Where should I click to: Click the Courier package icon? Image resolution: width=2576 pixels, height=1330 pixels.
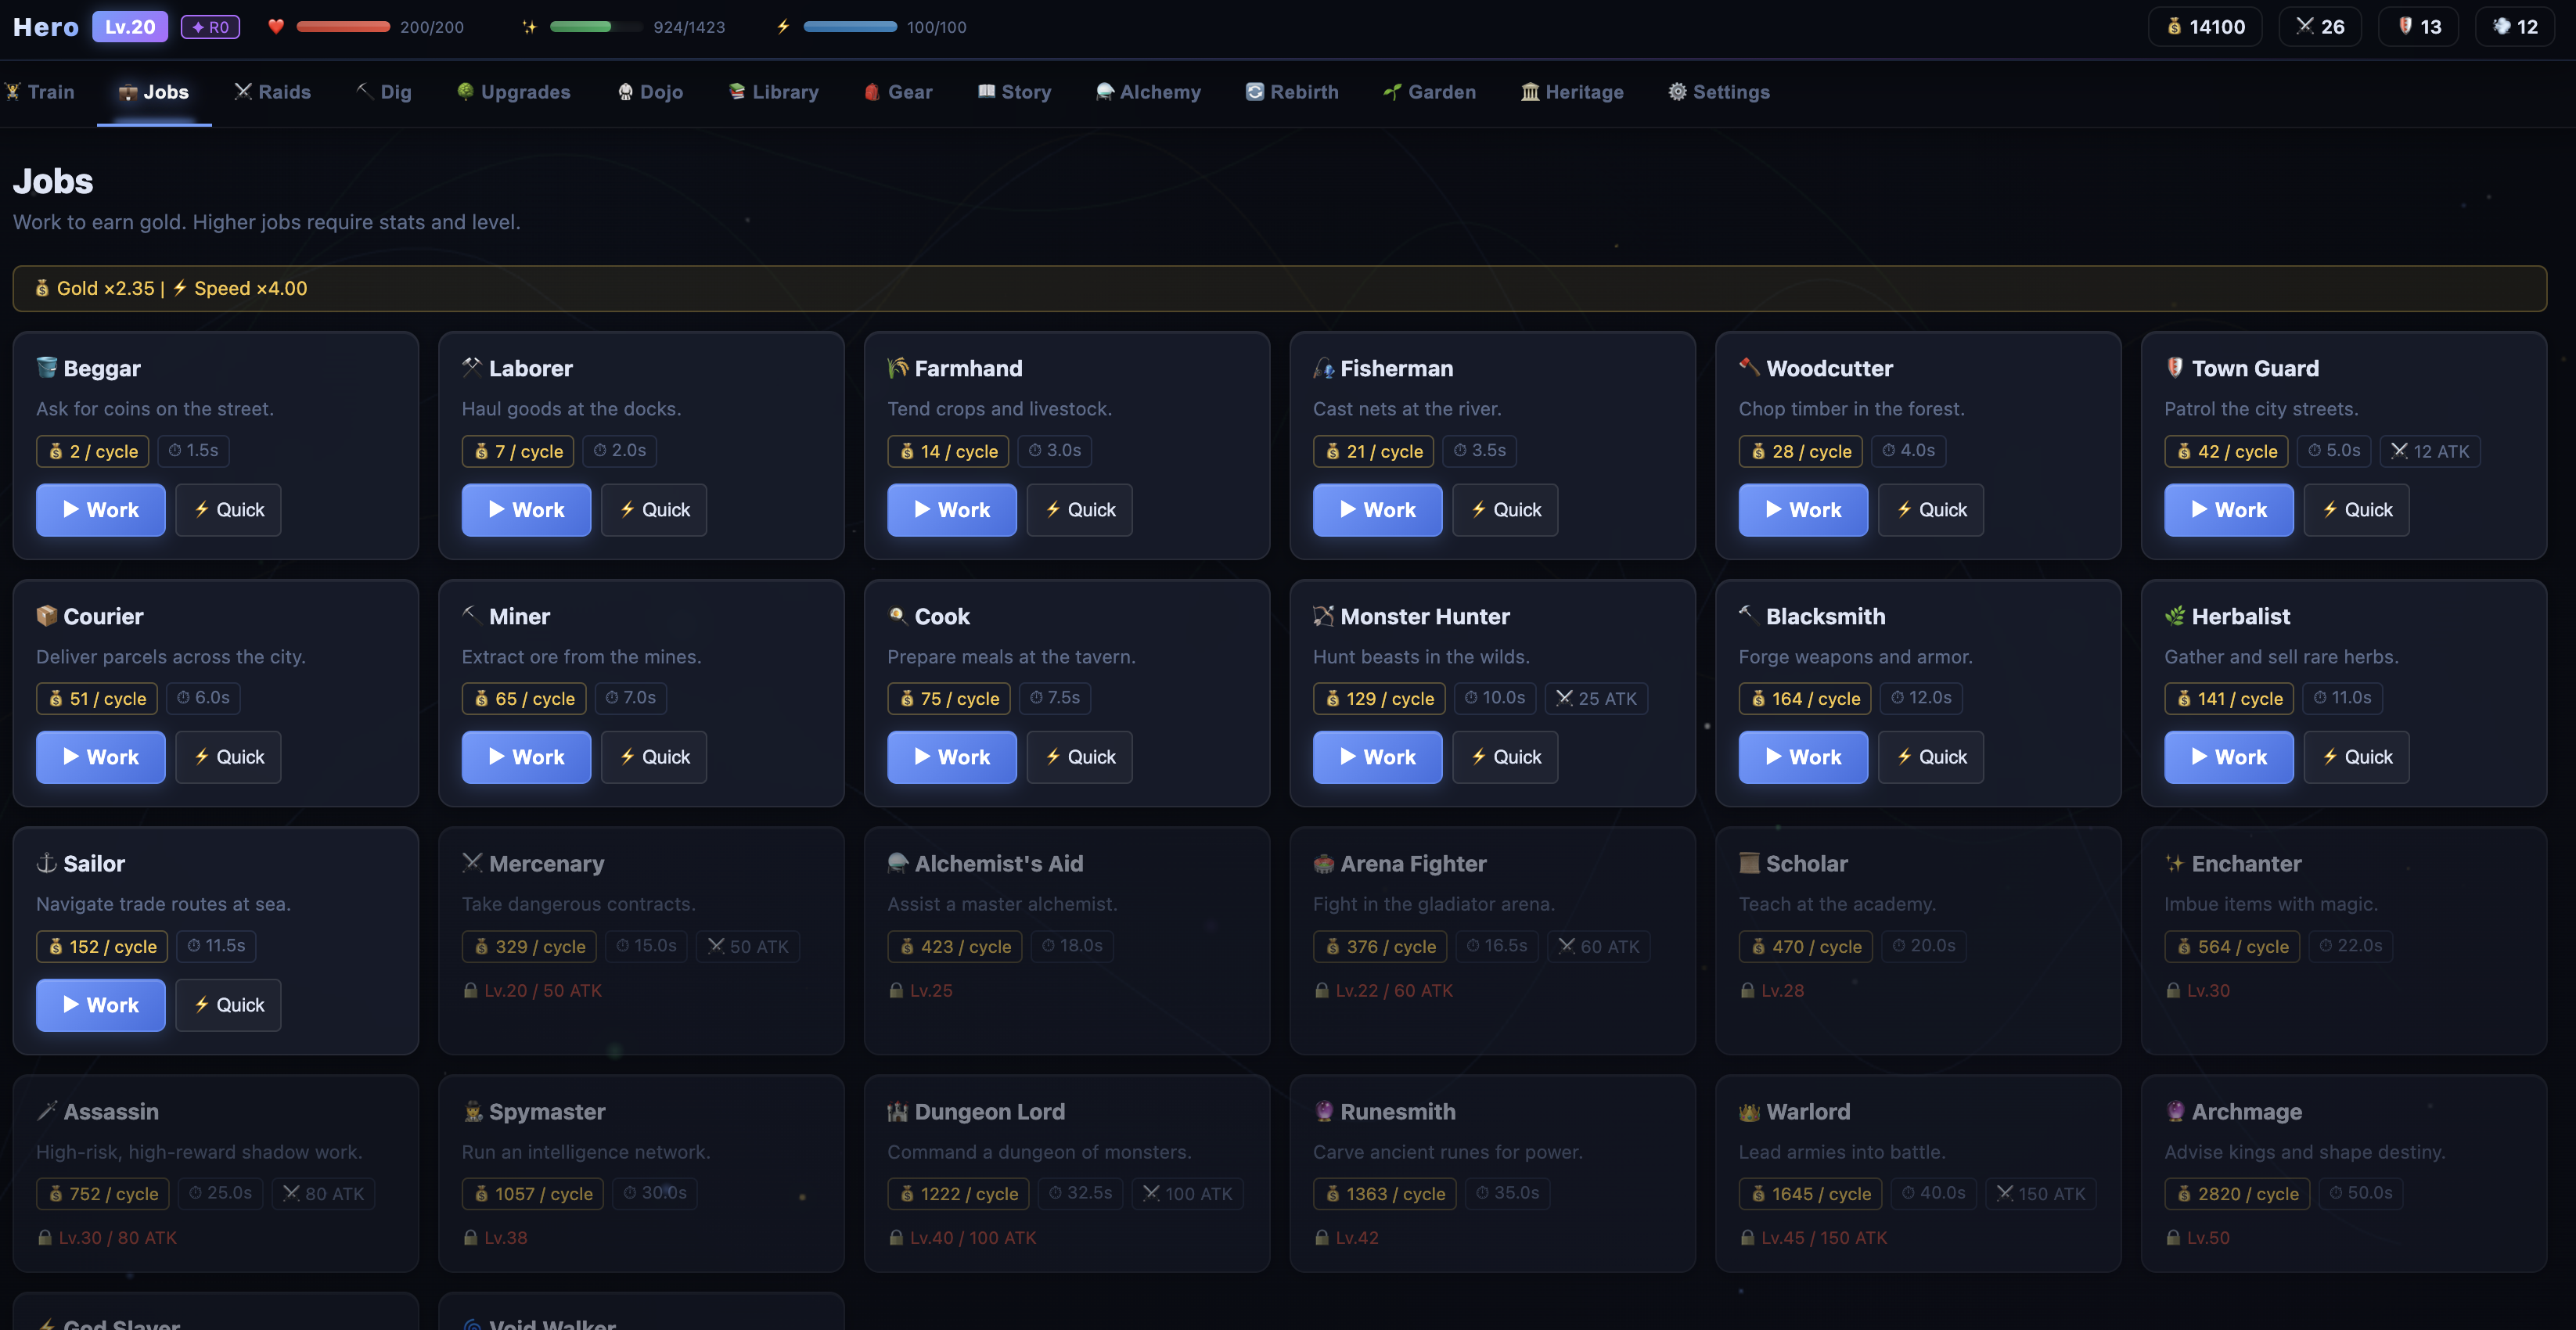click(x=46, y=615)
